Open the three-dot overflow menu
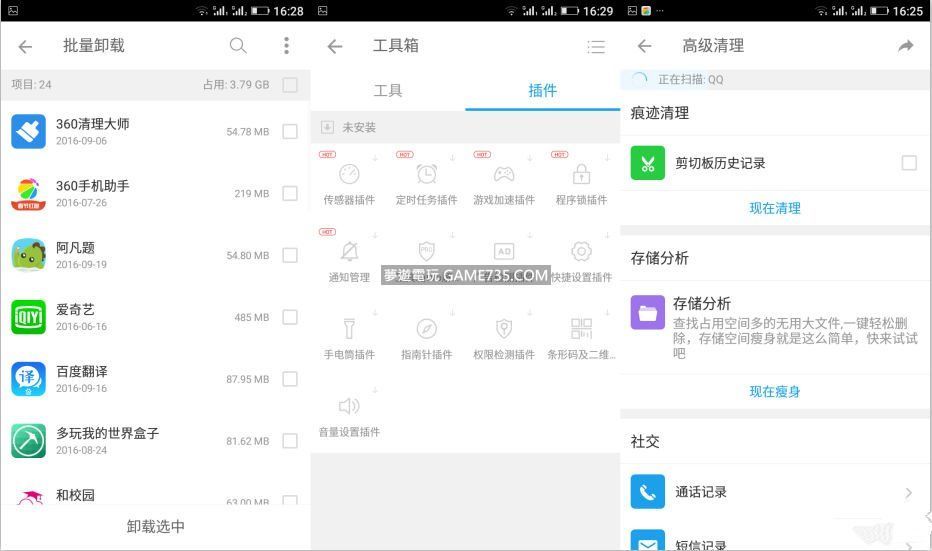 pyautogui.click(x=286, y=46)
